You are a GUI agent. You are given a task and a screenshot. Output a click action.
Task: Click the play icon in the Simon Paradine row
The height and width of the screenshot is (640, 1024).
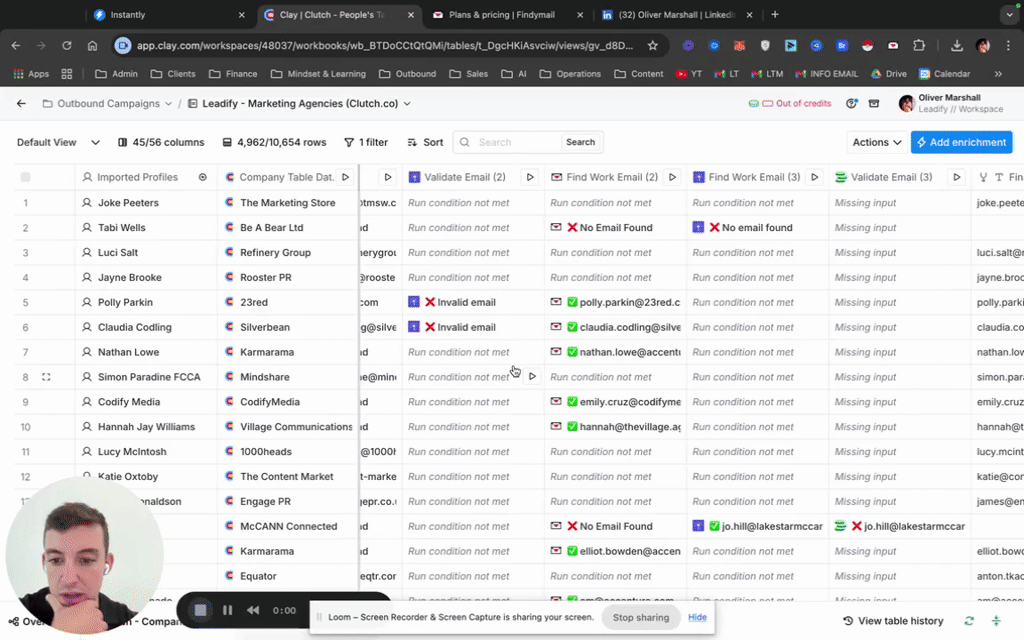[x=532, y=377]
